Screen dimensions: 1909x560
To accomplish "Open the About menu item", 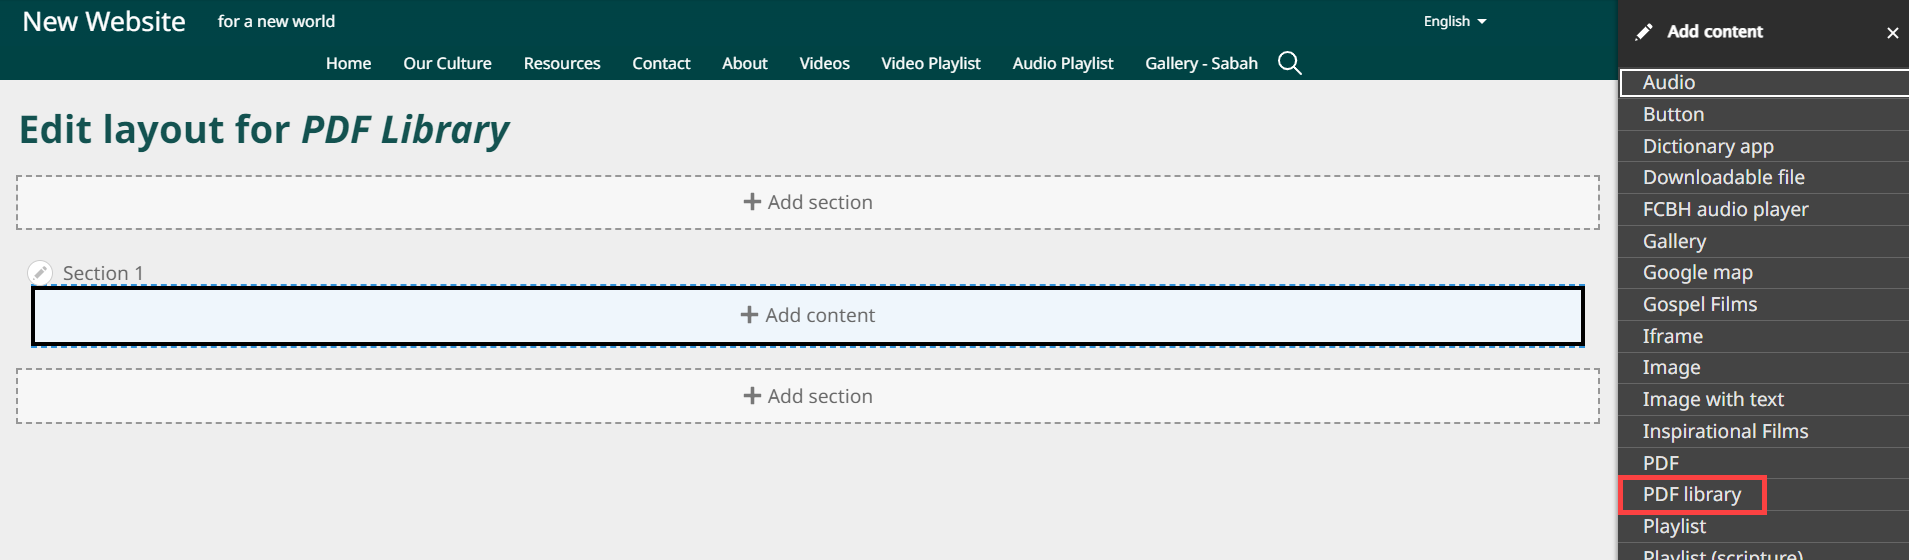I will click(x=745, y=63).
